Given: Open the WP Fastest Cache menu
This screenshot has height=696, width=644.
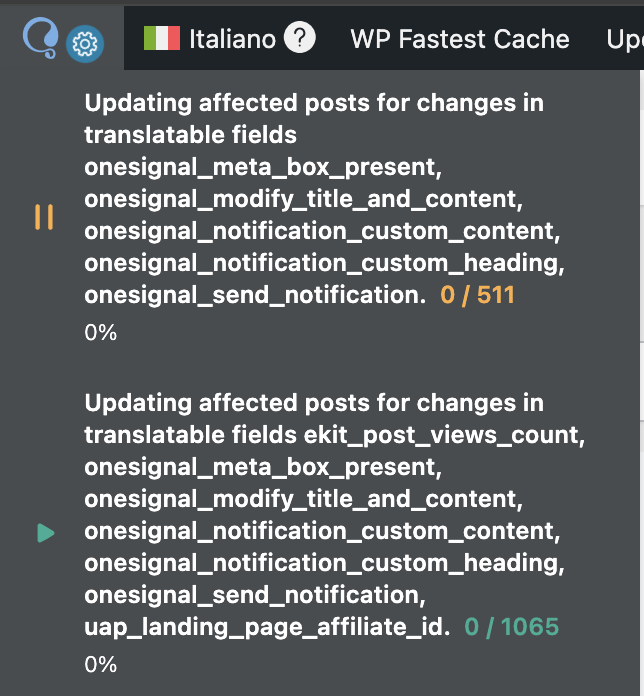Looking at the screenshot, I should (x=459, y=39).
